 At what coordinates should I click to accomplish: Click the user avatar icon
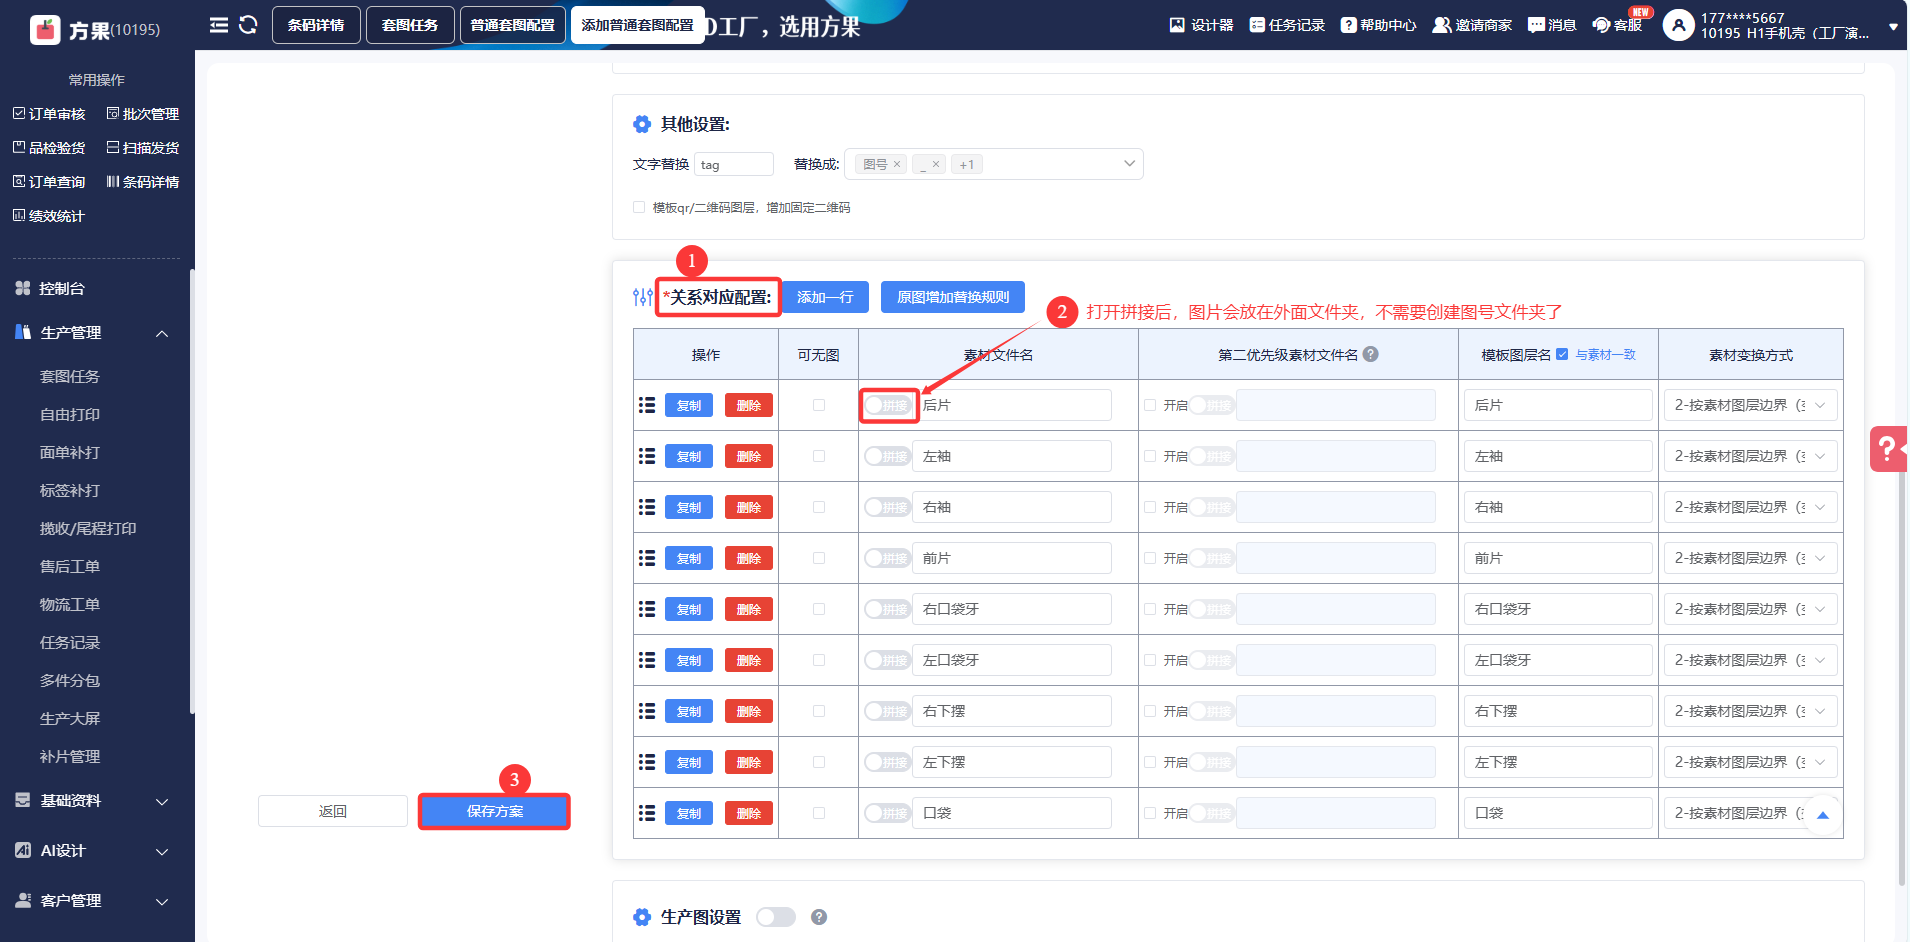coord(1678,25)
